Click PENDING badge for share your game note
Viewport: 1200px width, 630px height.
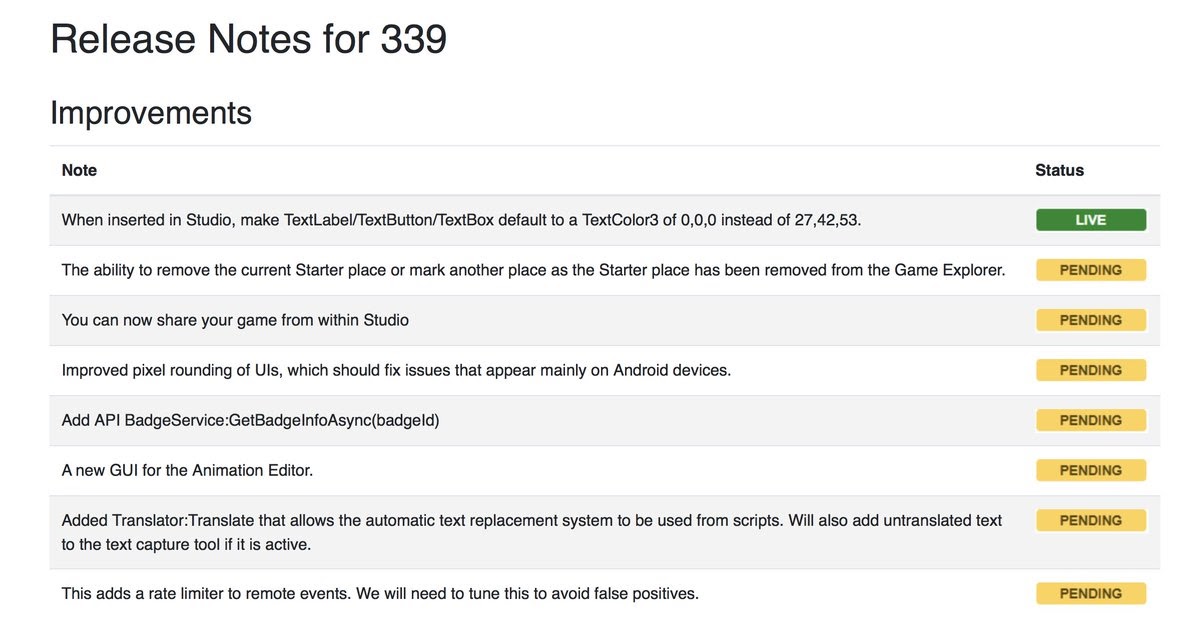point(1090,320)
